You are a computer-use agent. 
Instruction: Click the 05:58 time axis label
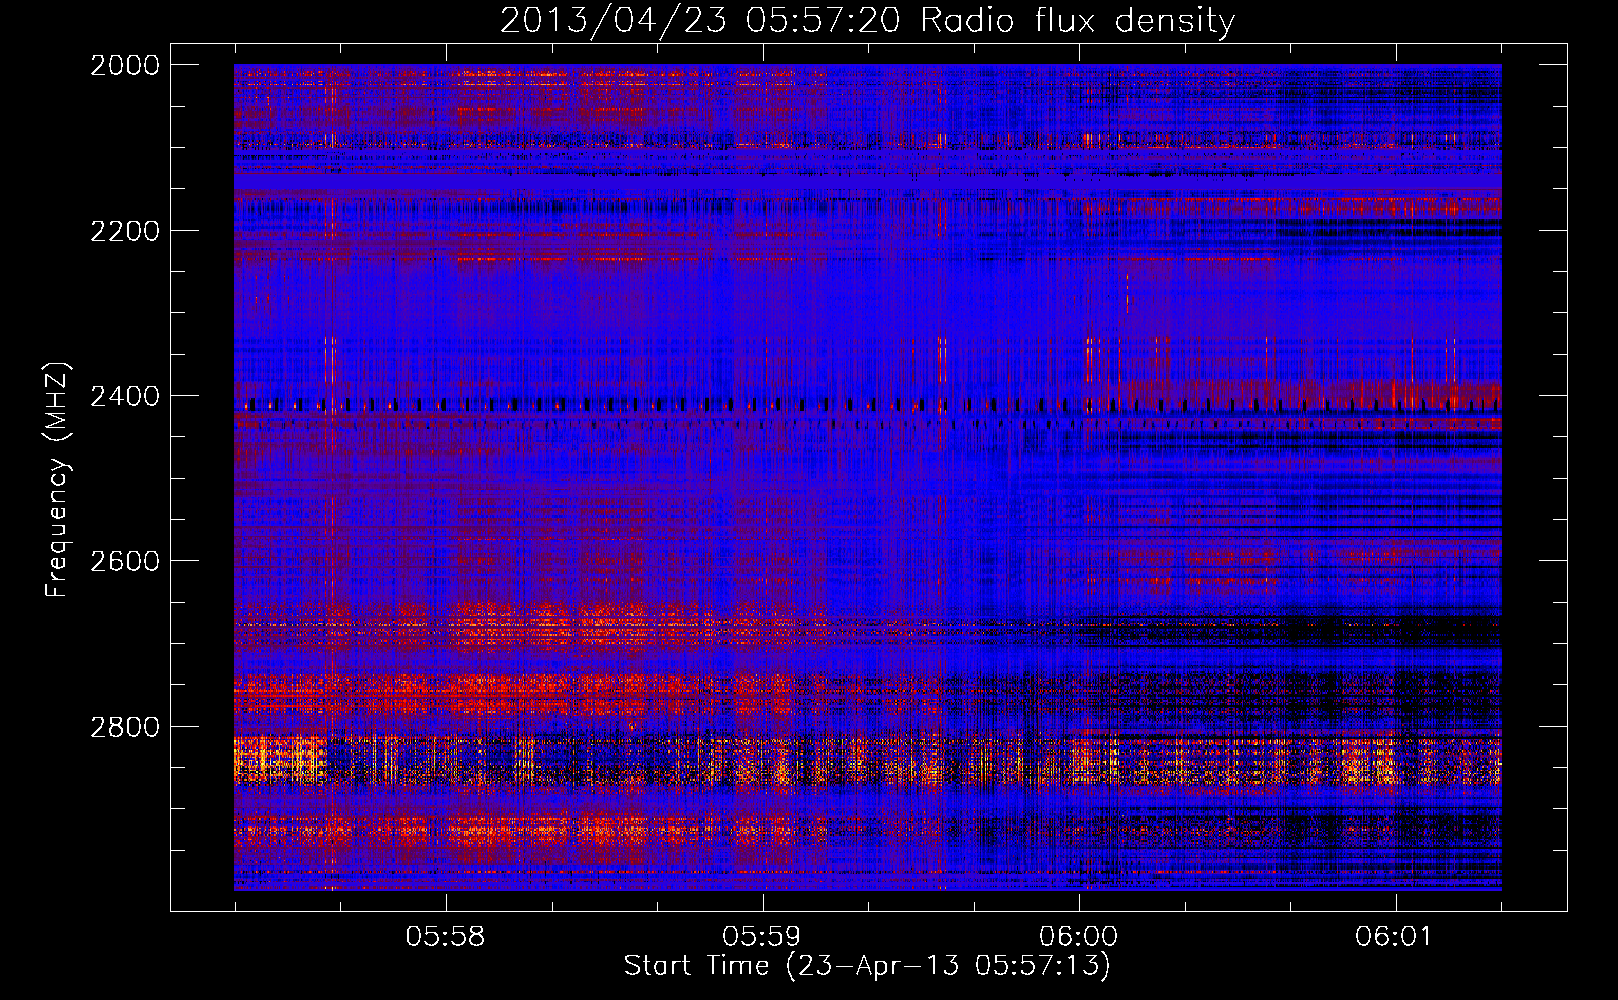(446, 937)
